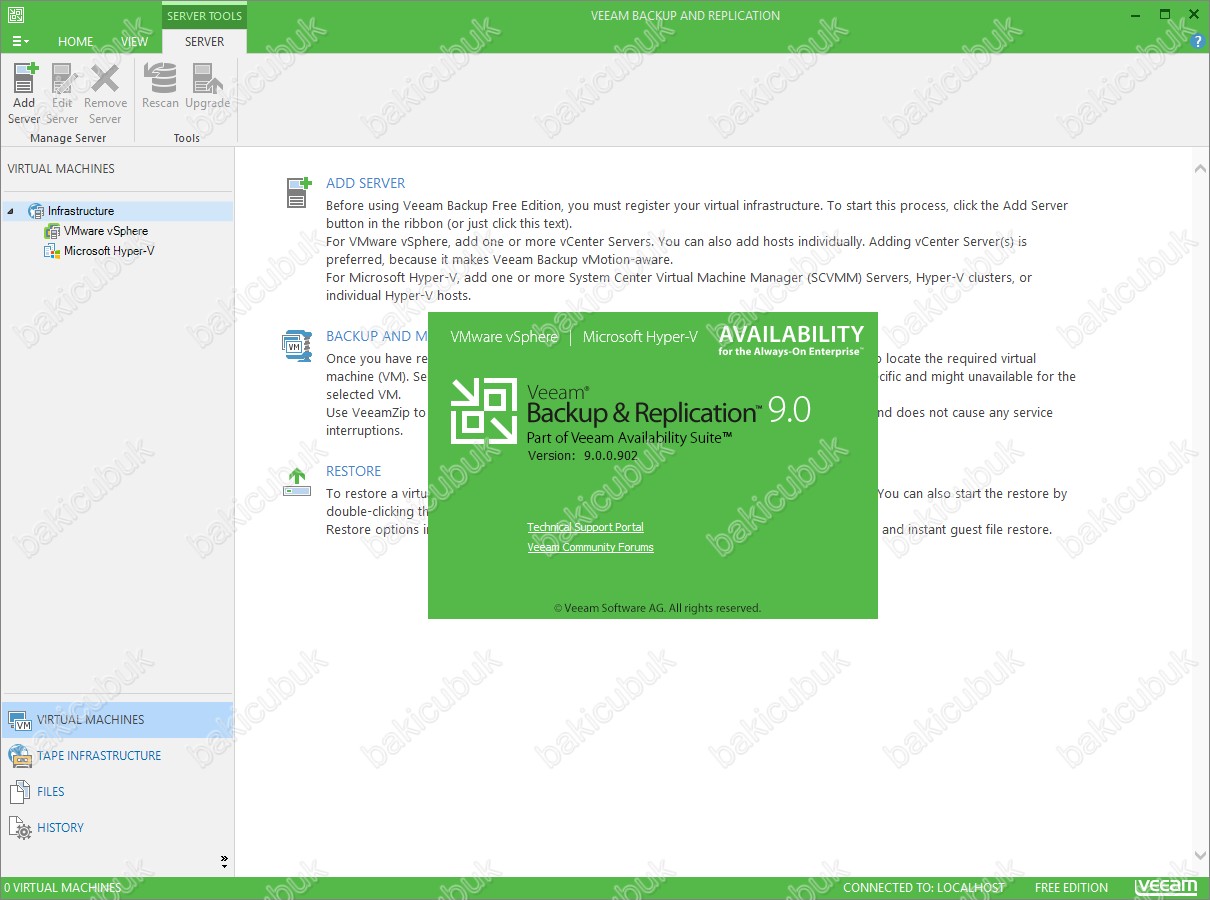Switch to the VIEW ribbon tab
The image size is (1210, 900).
pos(134,42)
